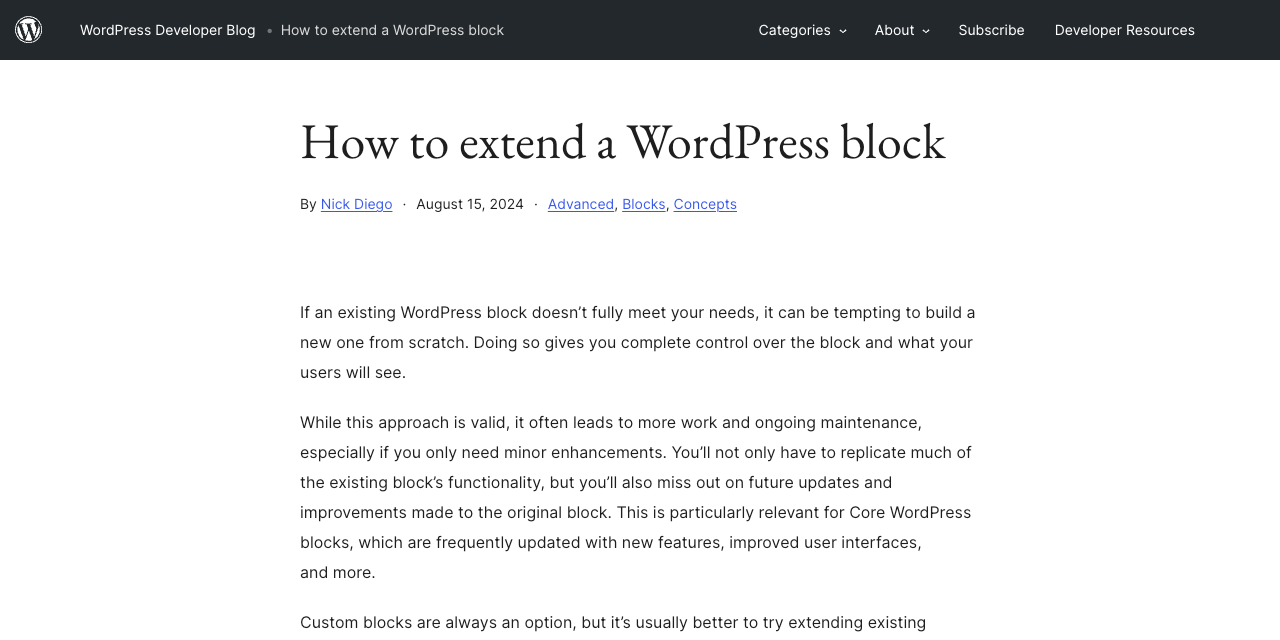Expand the About dropdown chevron
Screen dimensions: 1280x640
[x=926, y=31]
